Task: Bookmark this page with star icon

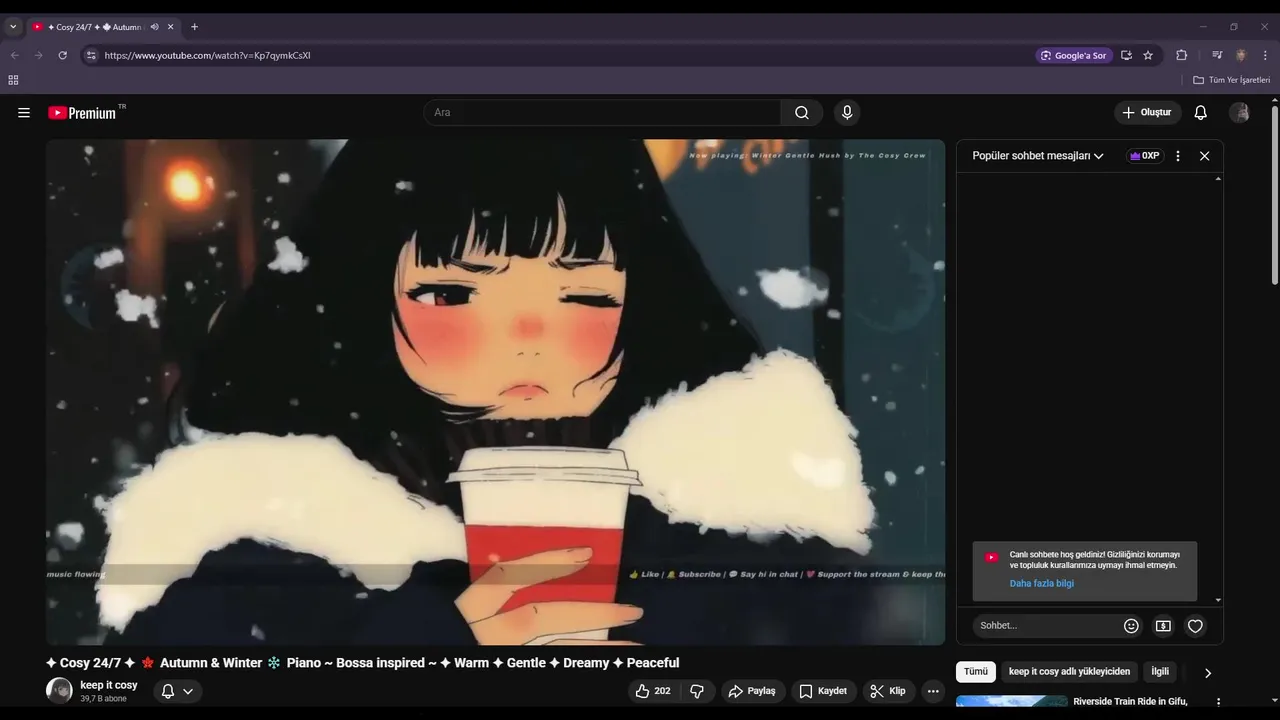Action: (x=1148, y=55)
